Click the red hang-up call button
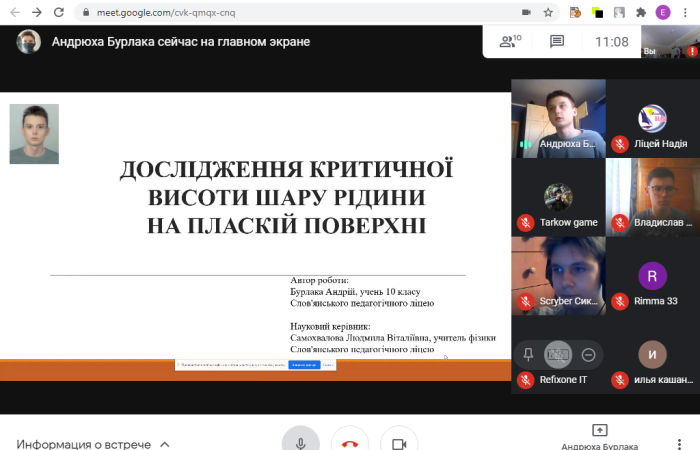700x450 pixels. pos(350,443)
